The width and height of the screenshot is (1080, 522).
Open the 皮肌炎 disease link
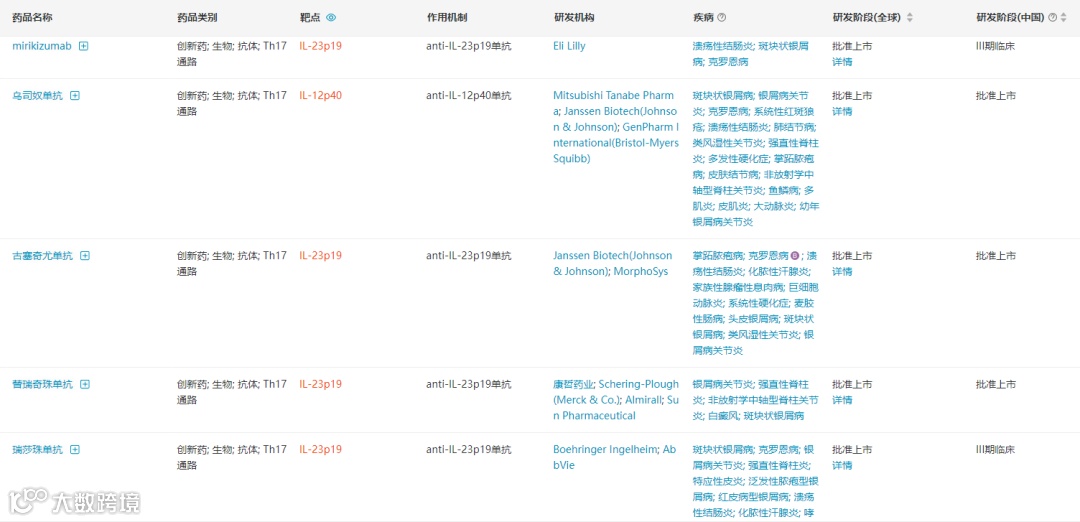coord(732,207)
